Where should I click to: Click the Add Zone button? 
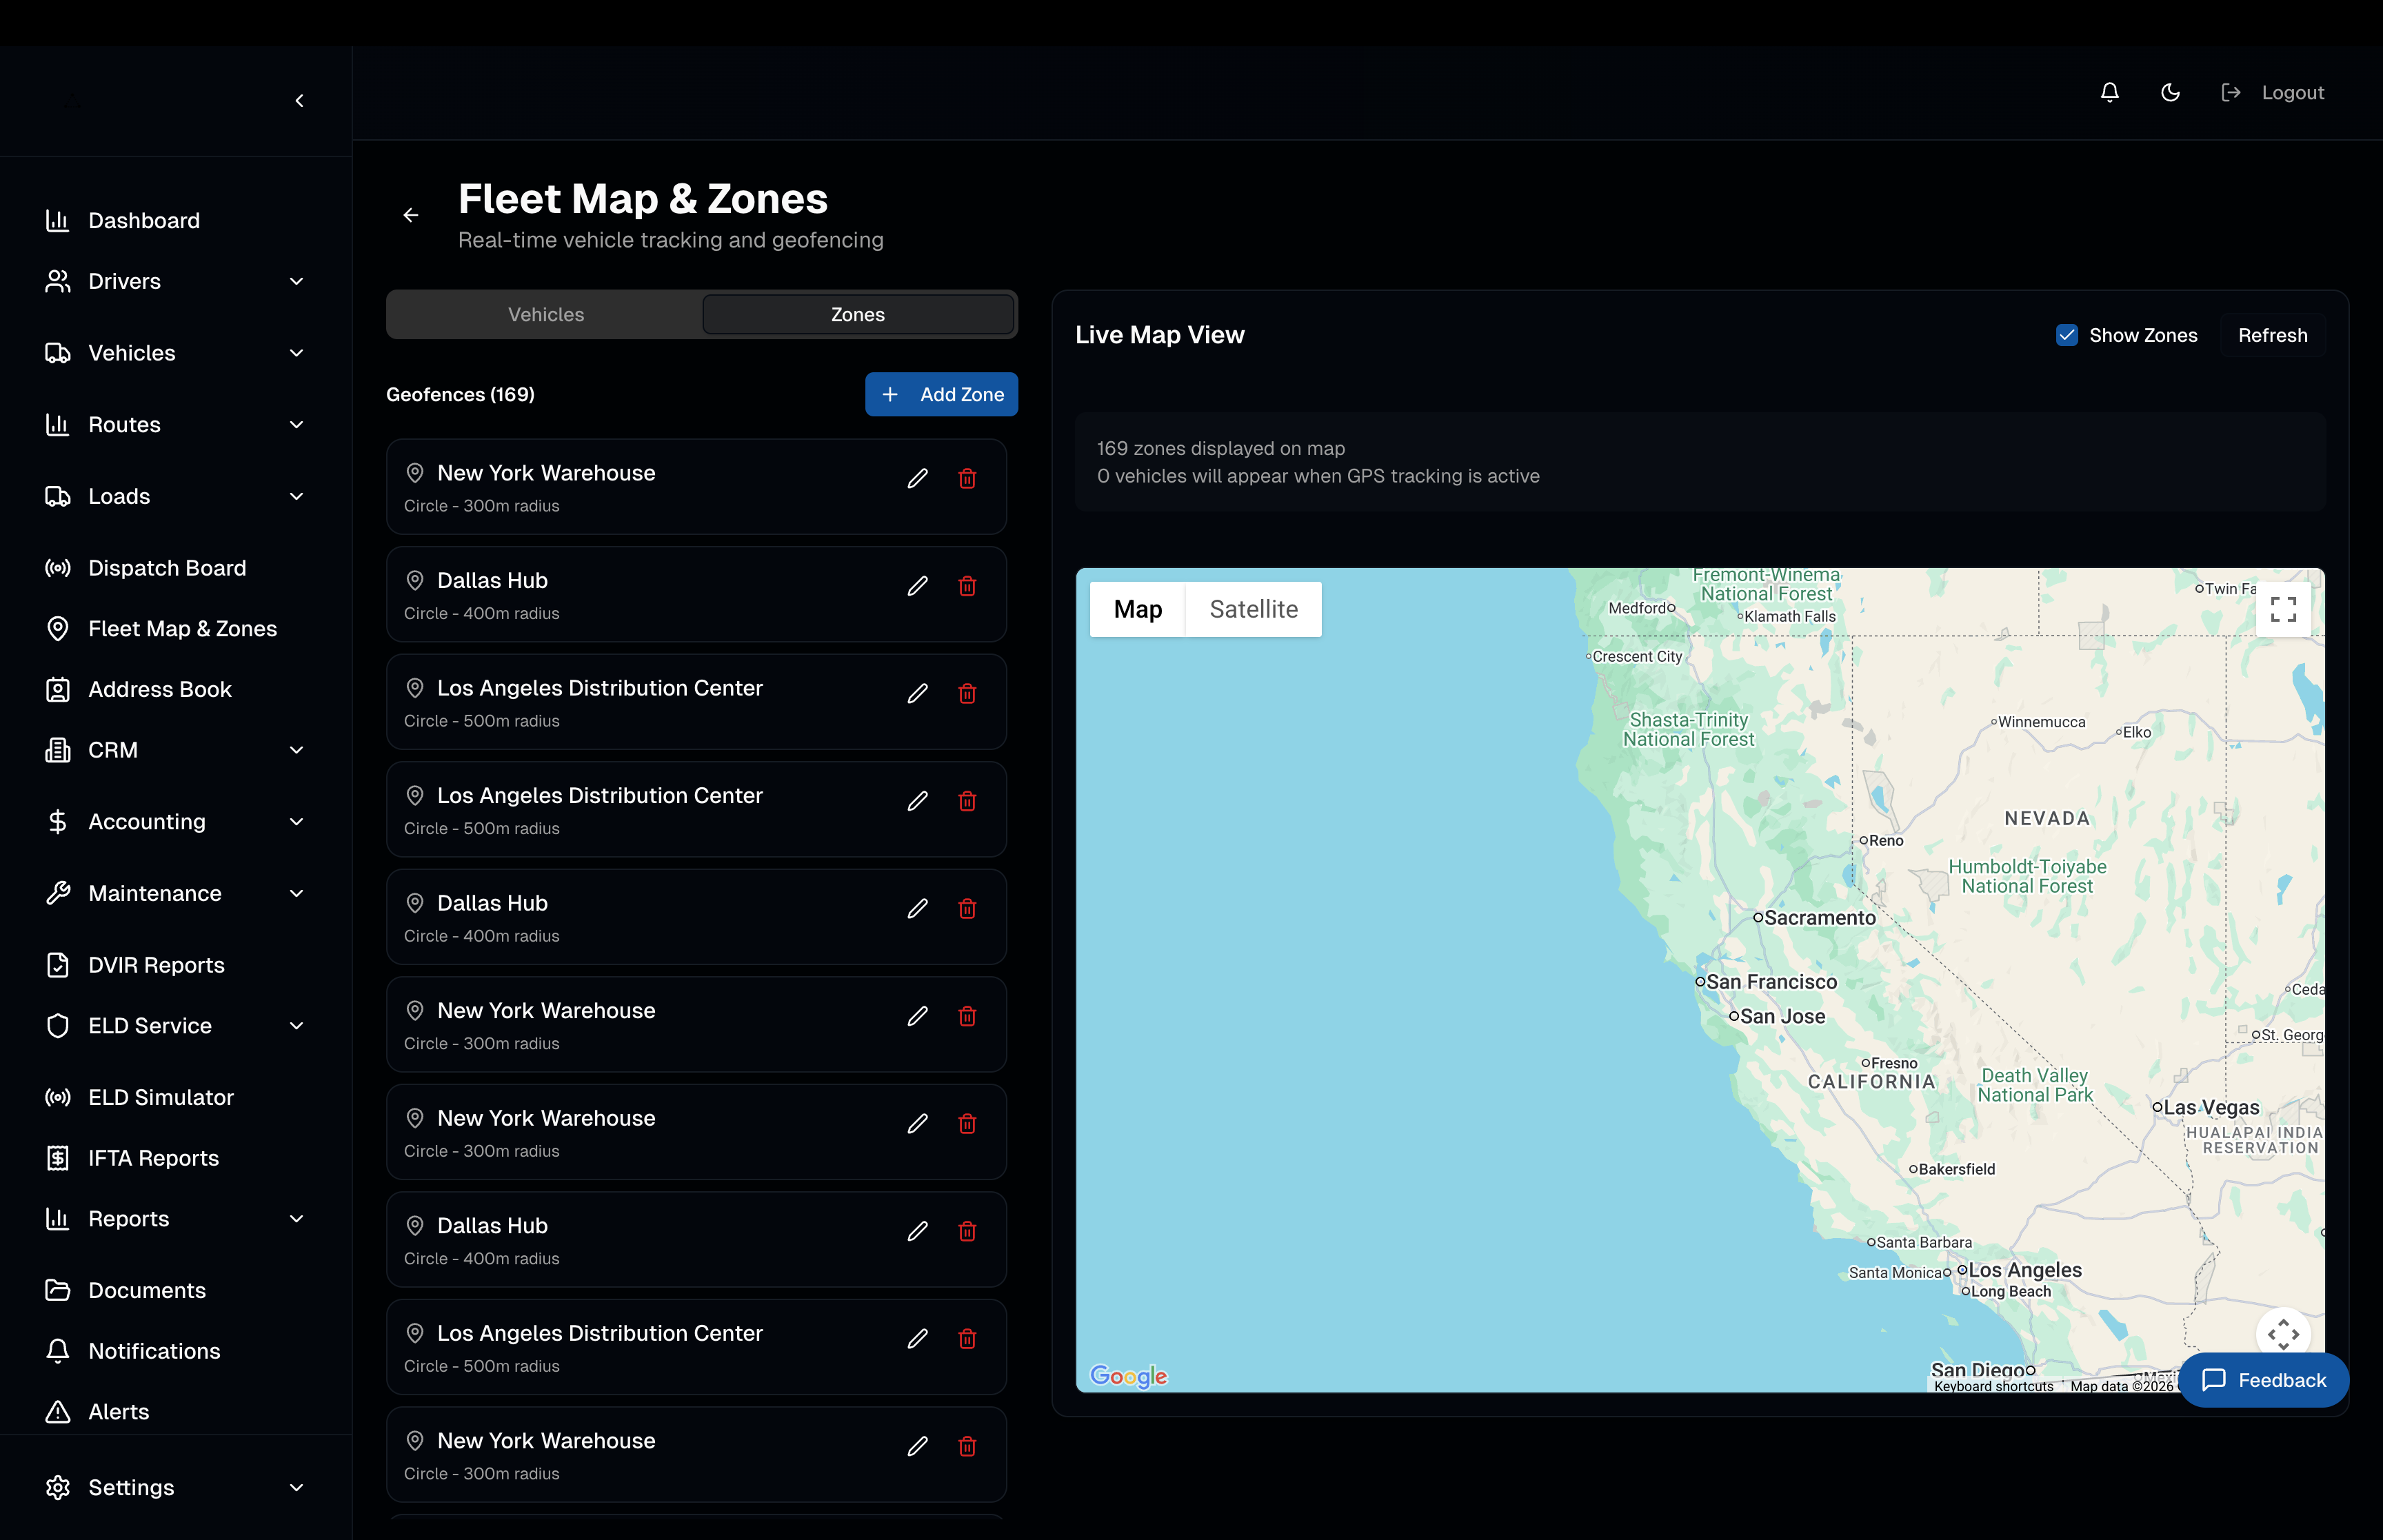click(x=941, y=394)
